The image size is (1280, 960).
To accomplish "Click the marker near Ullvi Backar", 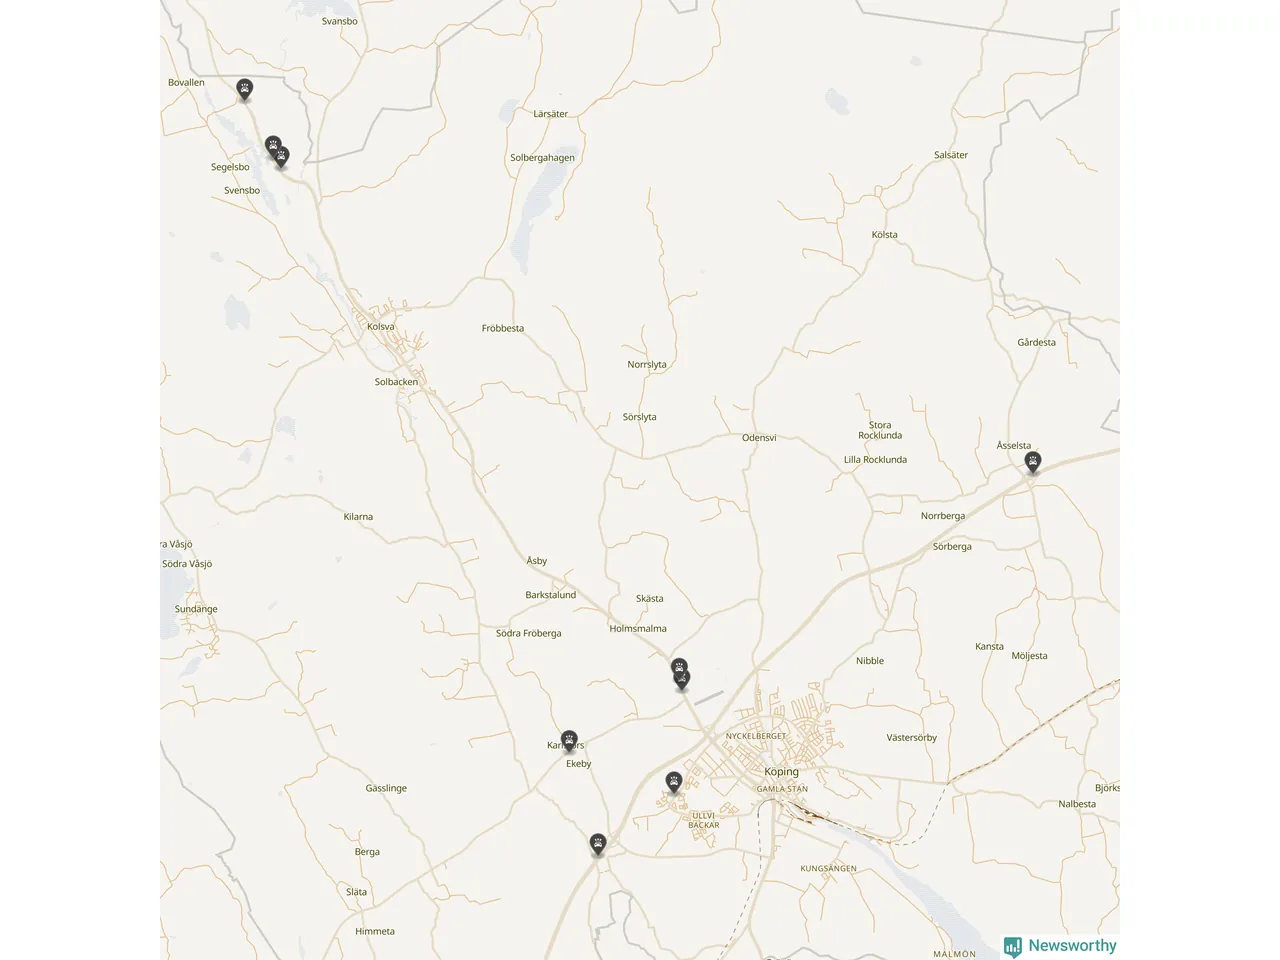I will (674, 782).
